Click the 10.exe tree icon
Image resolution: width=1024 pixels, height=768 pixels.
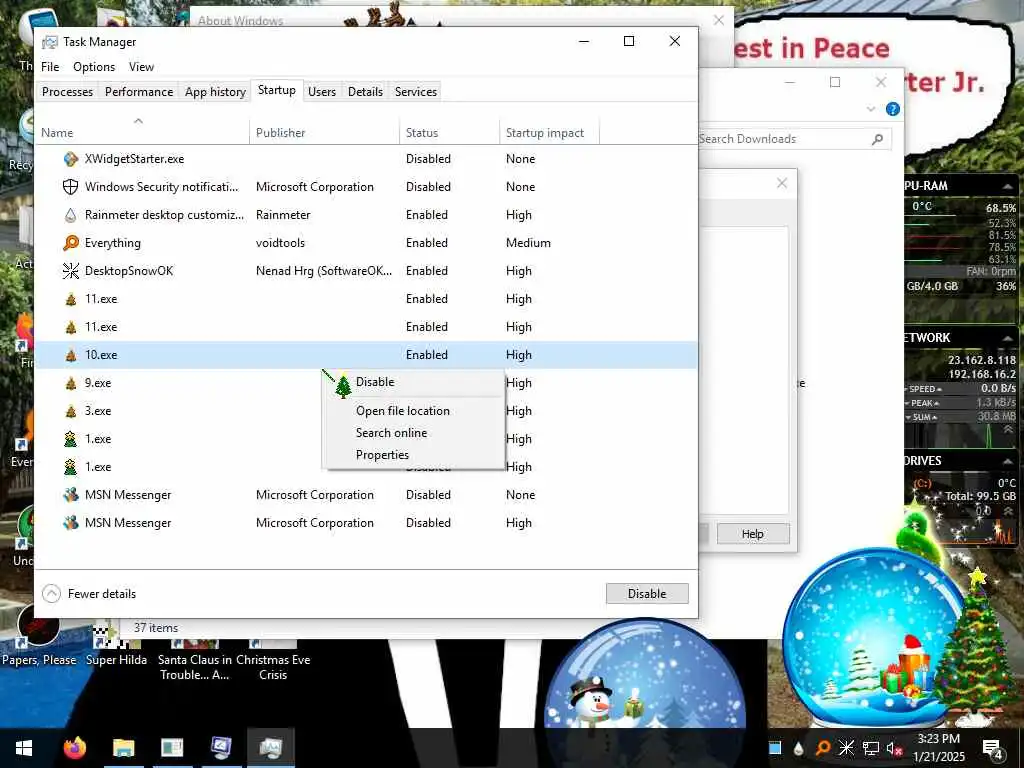pyautogui.click(x=71, y=355)
